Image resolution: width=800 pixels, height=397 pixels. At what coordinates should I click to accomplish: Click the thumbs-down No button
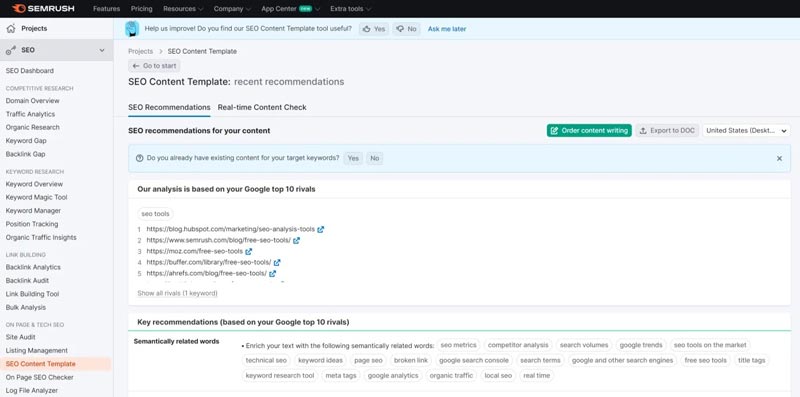click(407, 29)
